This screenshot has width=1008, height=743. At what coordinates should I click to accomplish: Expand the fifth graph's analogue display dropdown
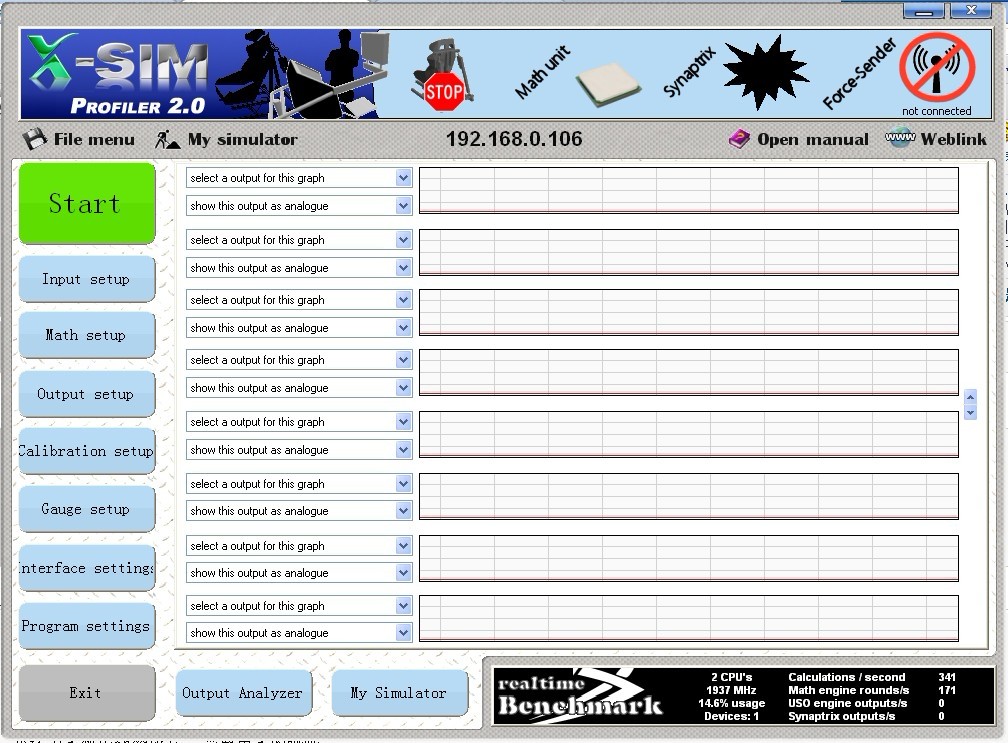pyautogui.click(x=403, y=450)
